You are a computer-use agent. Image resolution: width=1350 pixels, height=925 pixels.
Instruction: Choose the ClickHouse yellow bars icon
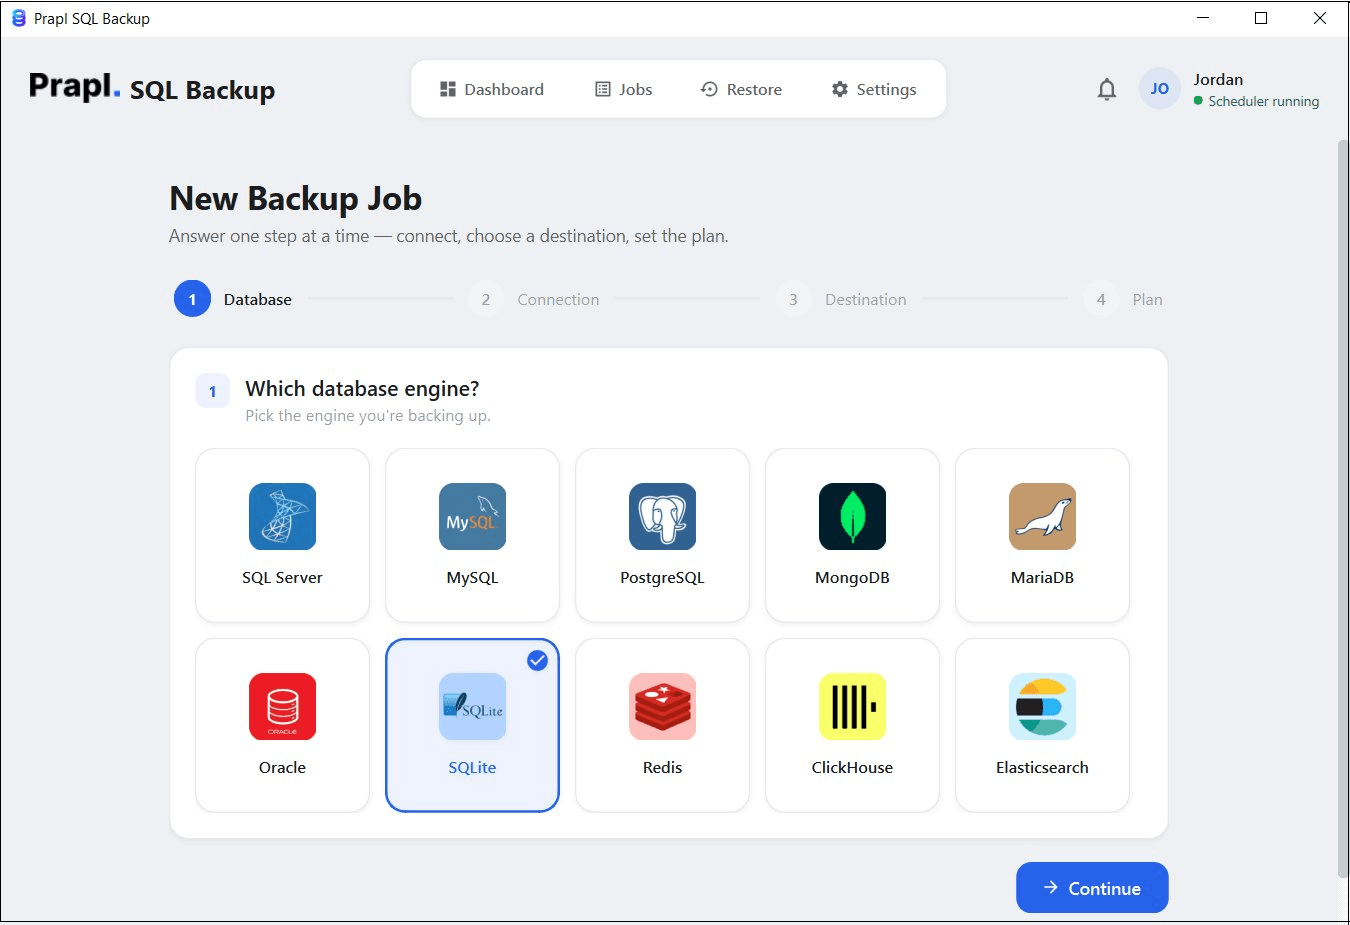[852, 706]
